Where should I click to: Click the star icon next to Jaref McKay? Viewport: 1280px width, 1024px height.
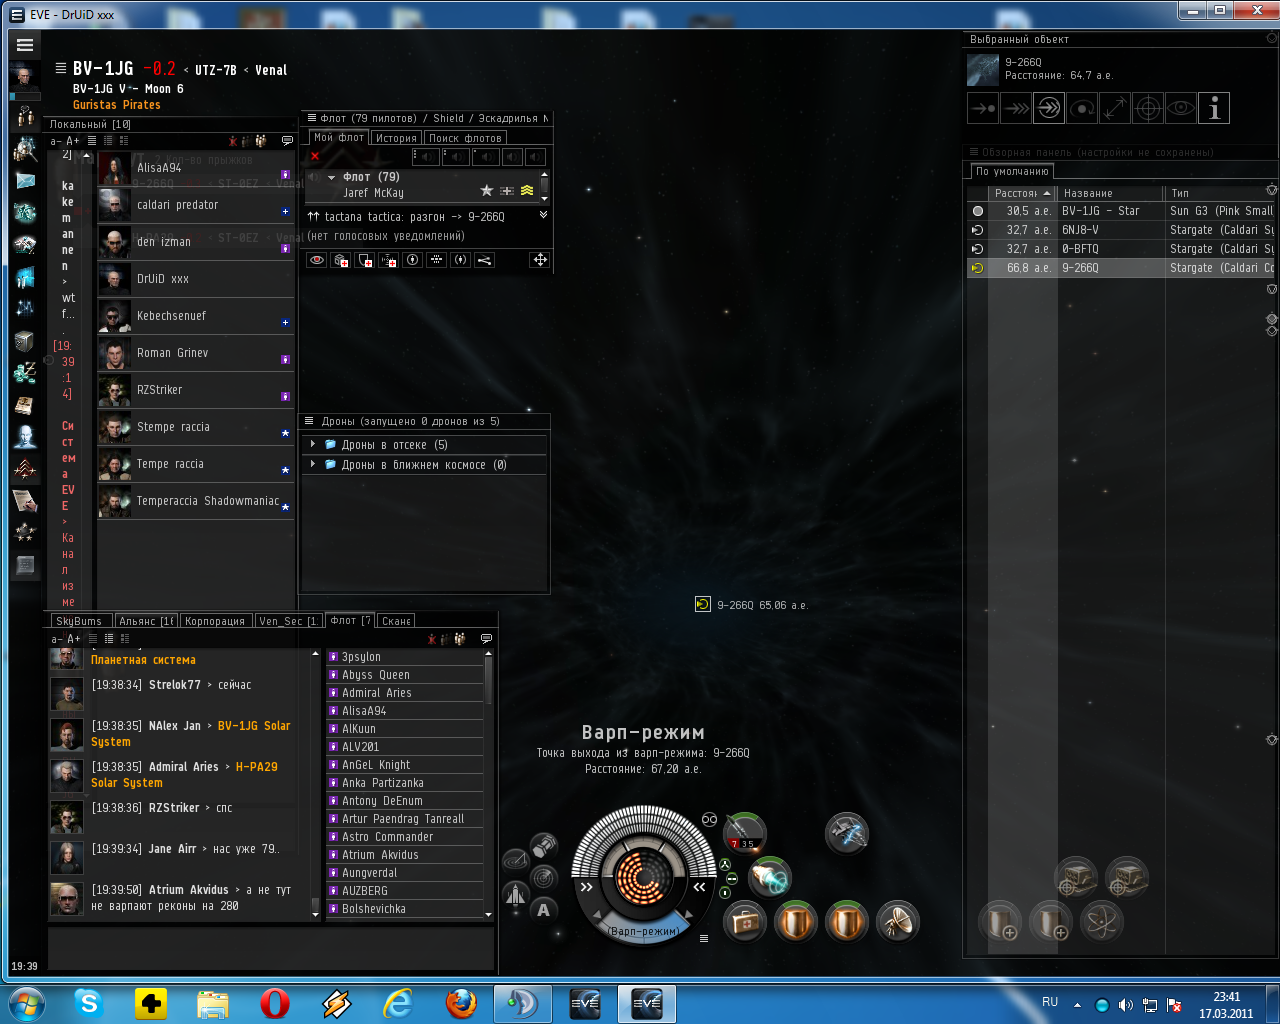pyautogui.click(x=487, y=190)
